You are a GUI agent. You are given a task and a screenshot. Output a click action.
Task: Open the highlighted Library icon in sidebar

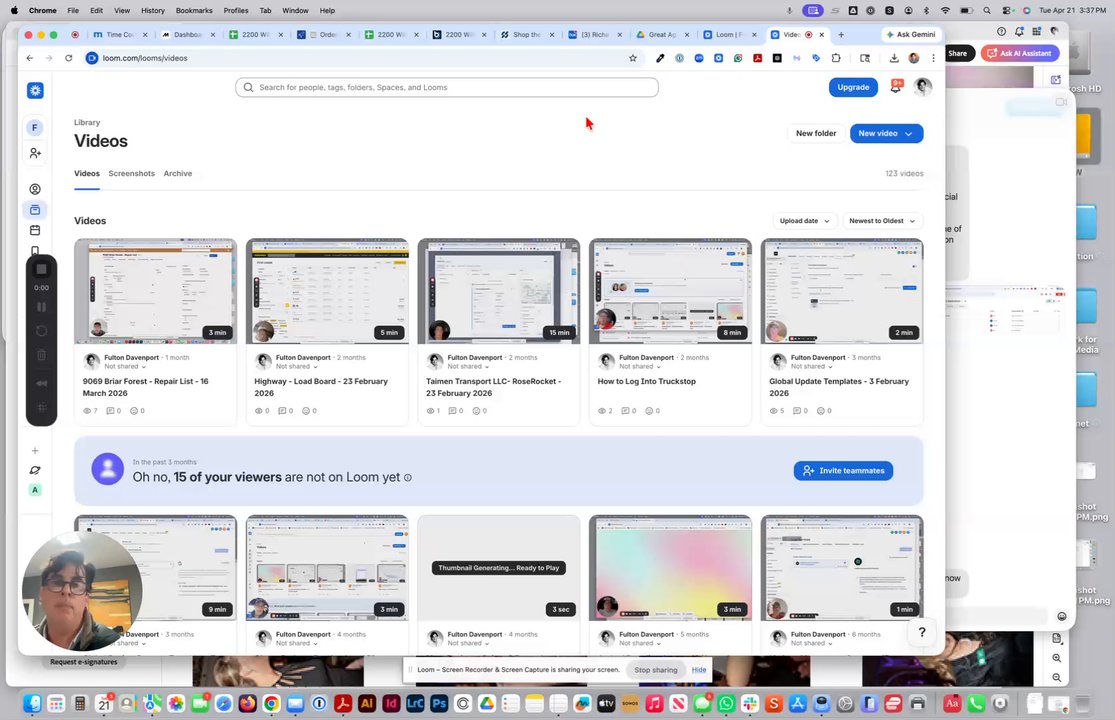click(x=35, y=210)
